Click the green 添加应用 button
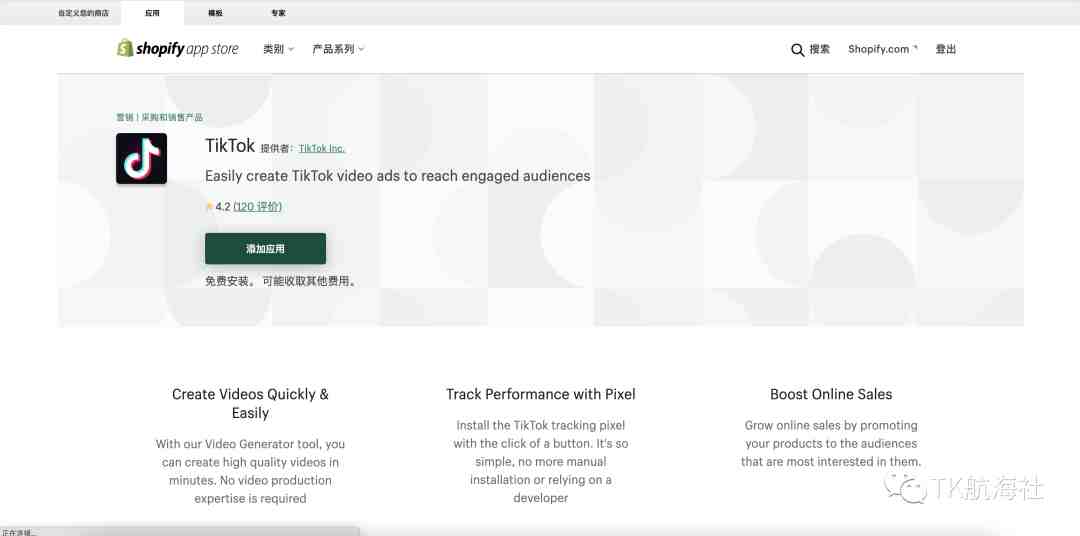The height and width of the screenshot is (536, 1080). tap(265, 249)
